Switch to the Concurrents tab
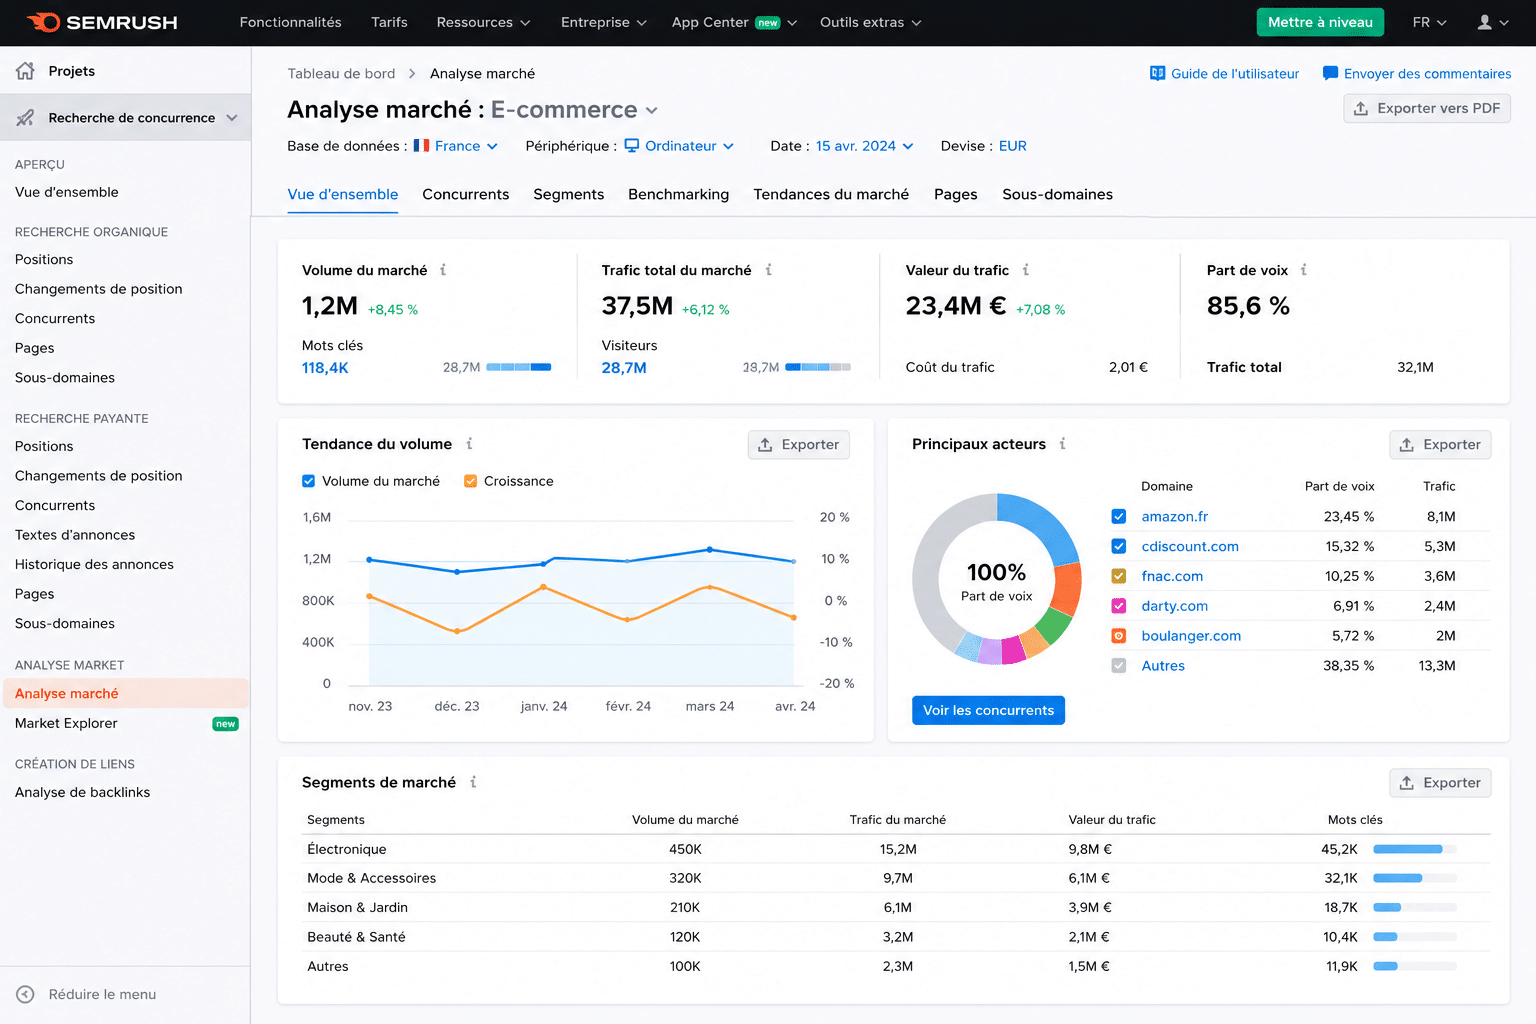The height and width of the screenshot is (1024, 1536). (x=466, y=194)
